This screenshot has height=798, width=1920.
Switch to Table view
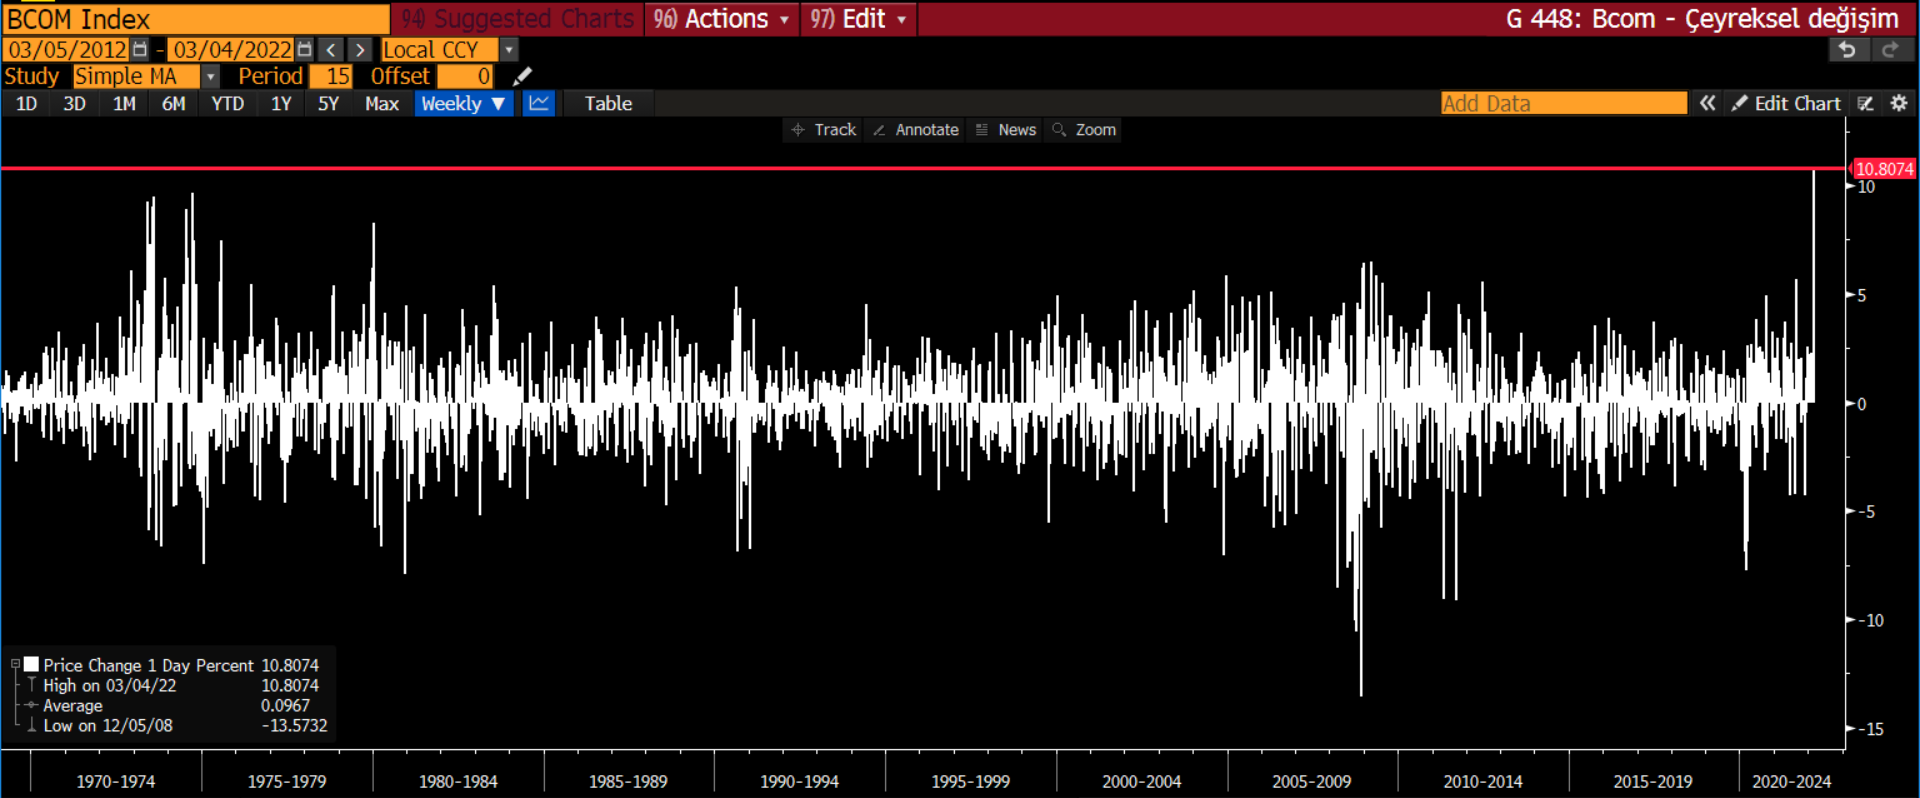[x=608, y=103]
